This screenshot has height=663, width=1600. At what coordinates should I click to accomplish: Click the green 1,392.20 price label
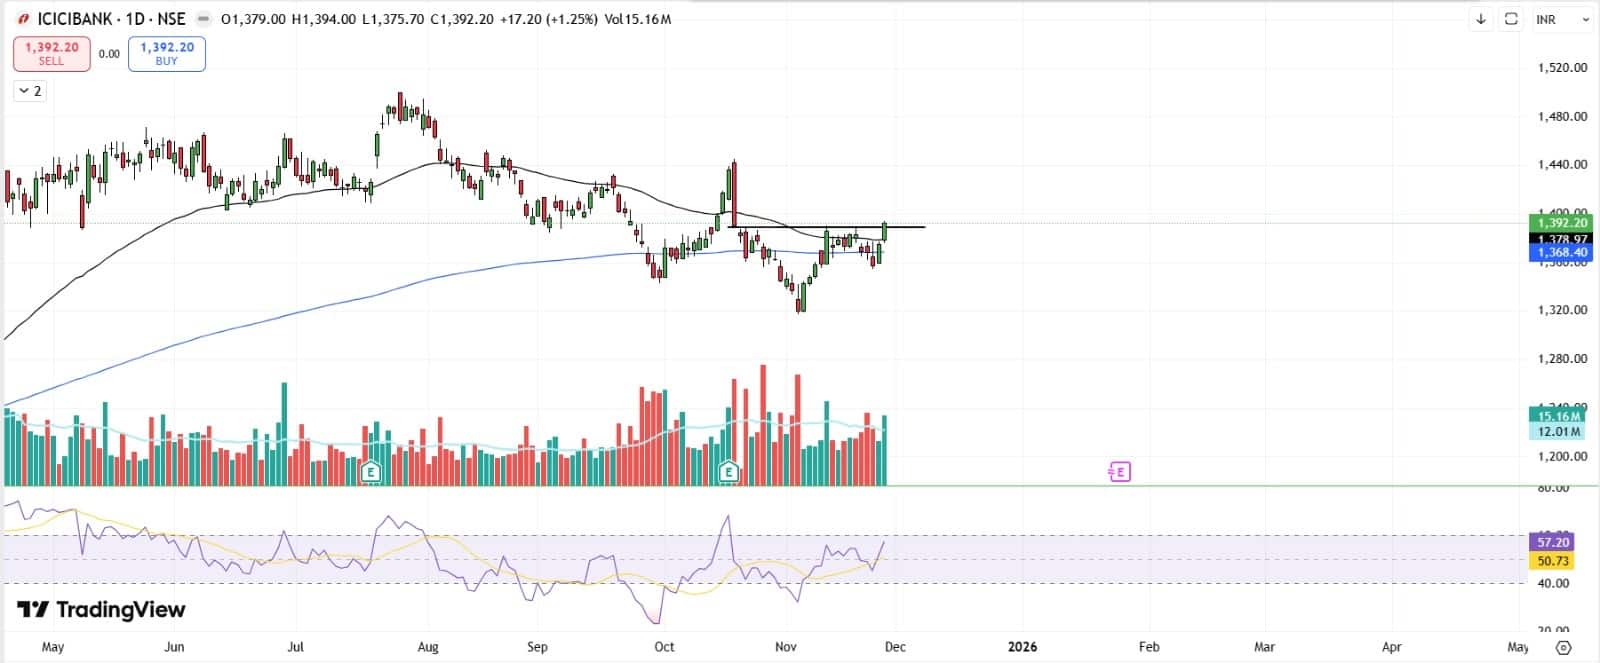tap(1561, 222)
